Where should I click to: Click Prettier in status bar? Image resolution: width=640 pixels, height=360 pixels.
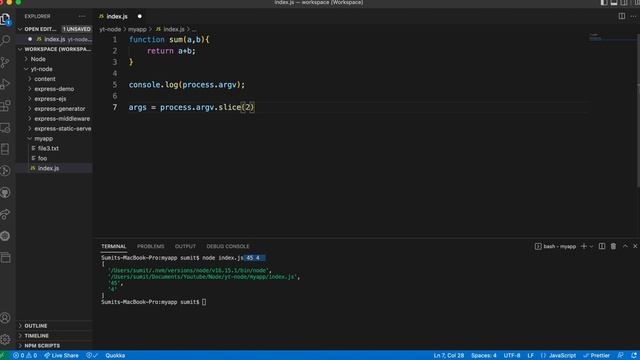(597, 356)
